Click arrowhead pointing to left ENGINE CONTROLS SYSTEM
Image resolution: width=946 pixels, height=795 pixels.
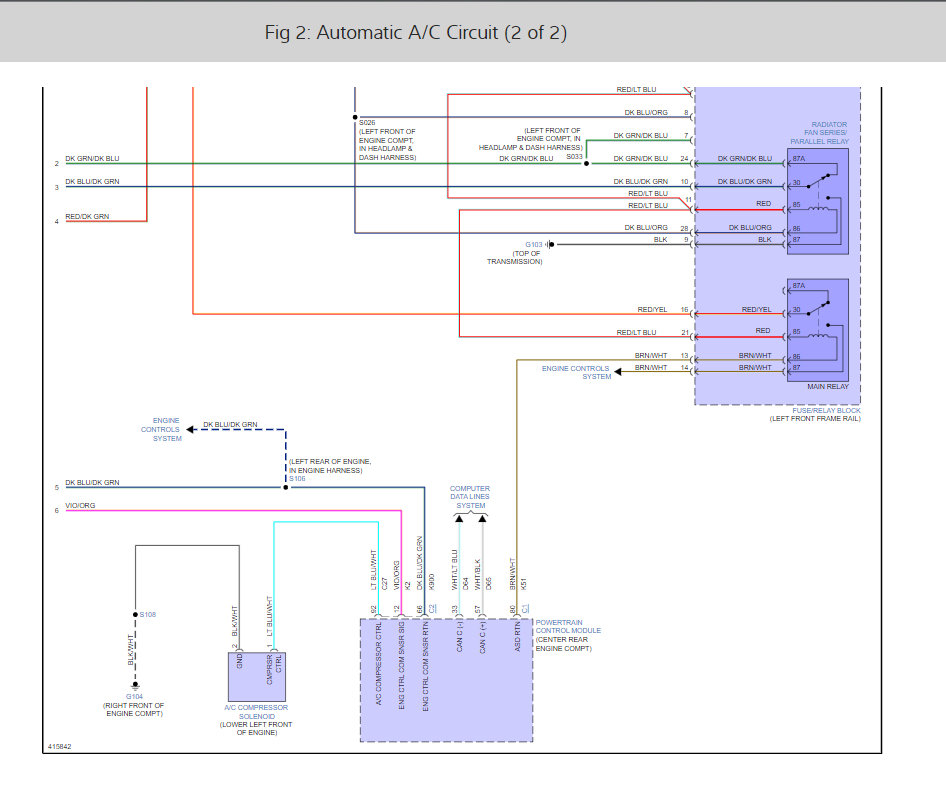pyautogui.click(x=190, y=429)
